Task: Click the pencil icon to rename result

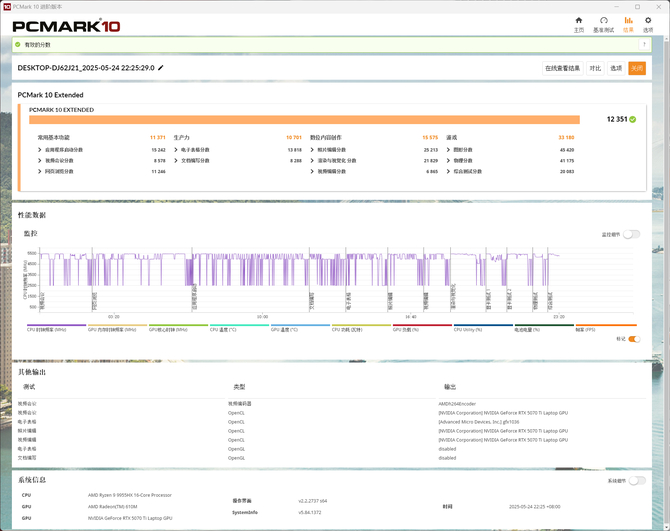Action: 161,68
